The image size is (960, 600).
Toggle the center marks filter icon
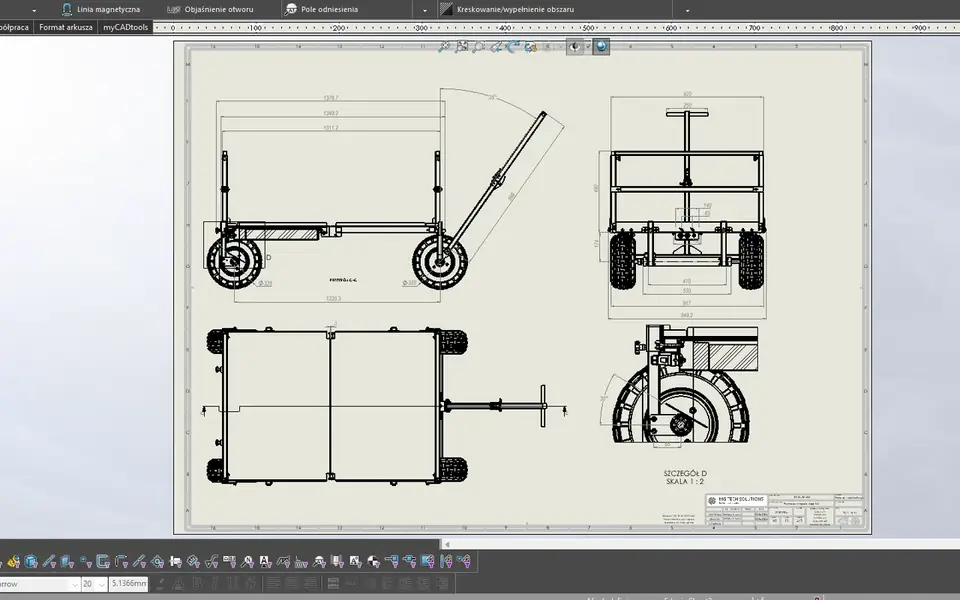[x=373, y=561]
